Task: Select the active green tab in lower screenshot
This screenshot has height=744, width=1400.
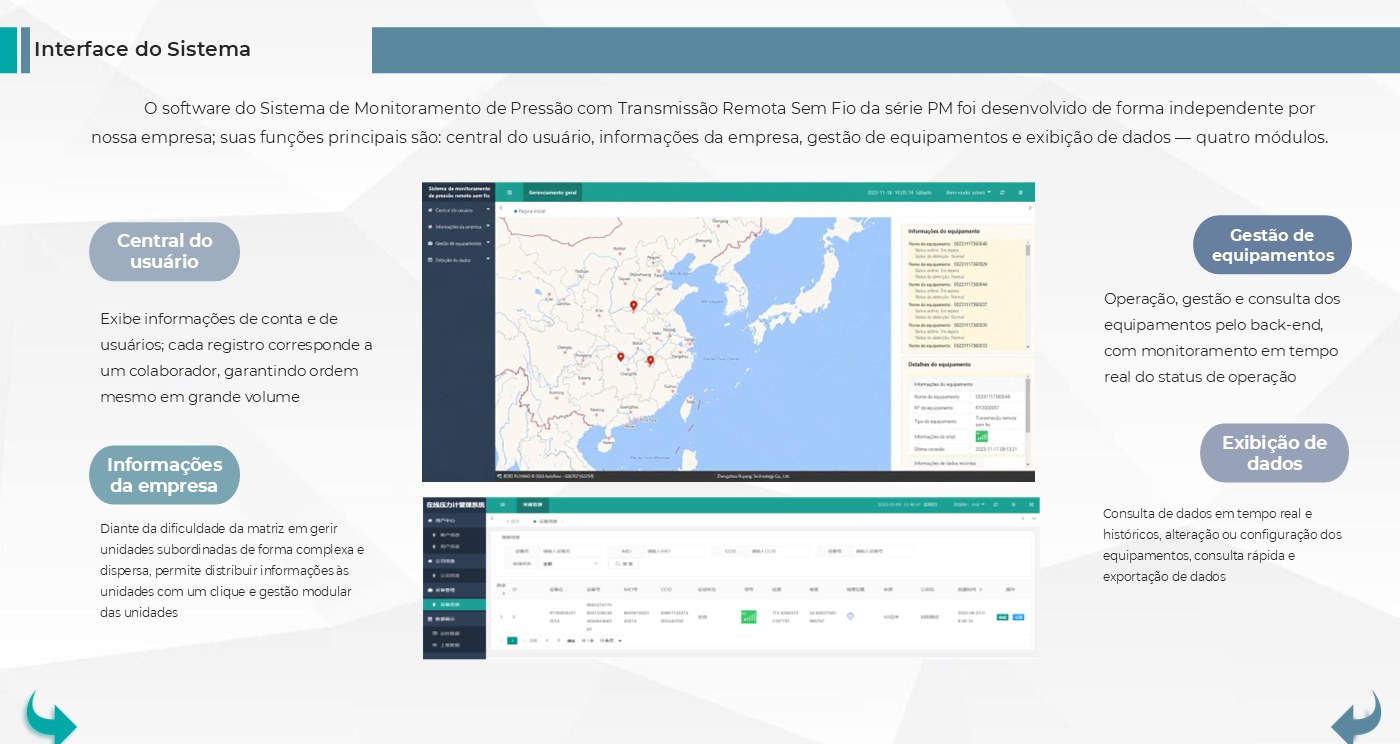Action: [x=533, y=504]
